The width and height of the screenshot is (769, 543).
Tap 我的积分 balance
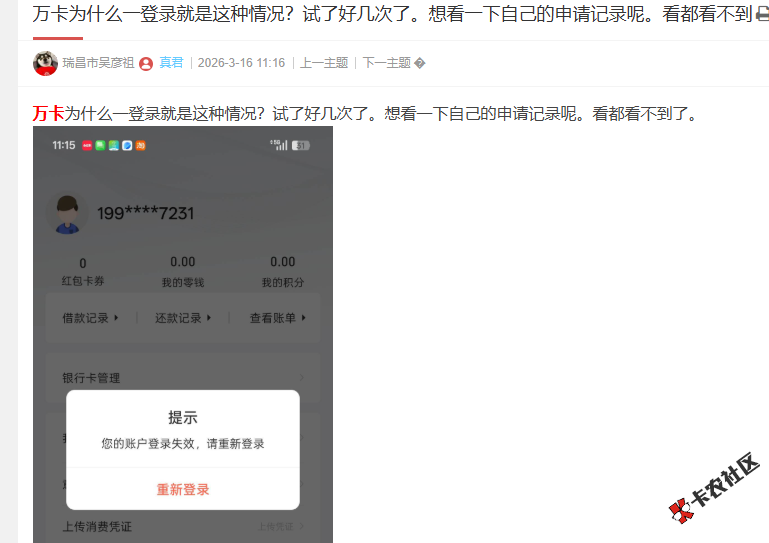point(283,272)
